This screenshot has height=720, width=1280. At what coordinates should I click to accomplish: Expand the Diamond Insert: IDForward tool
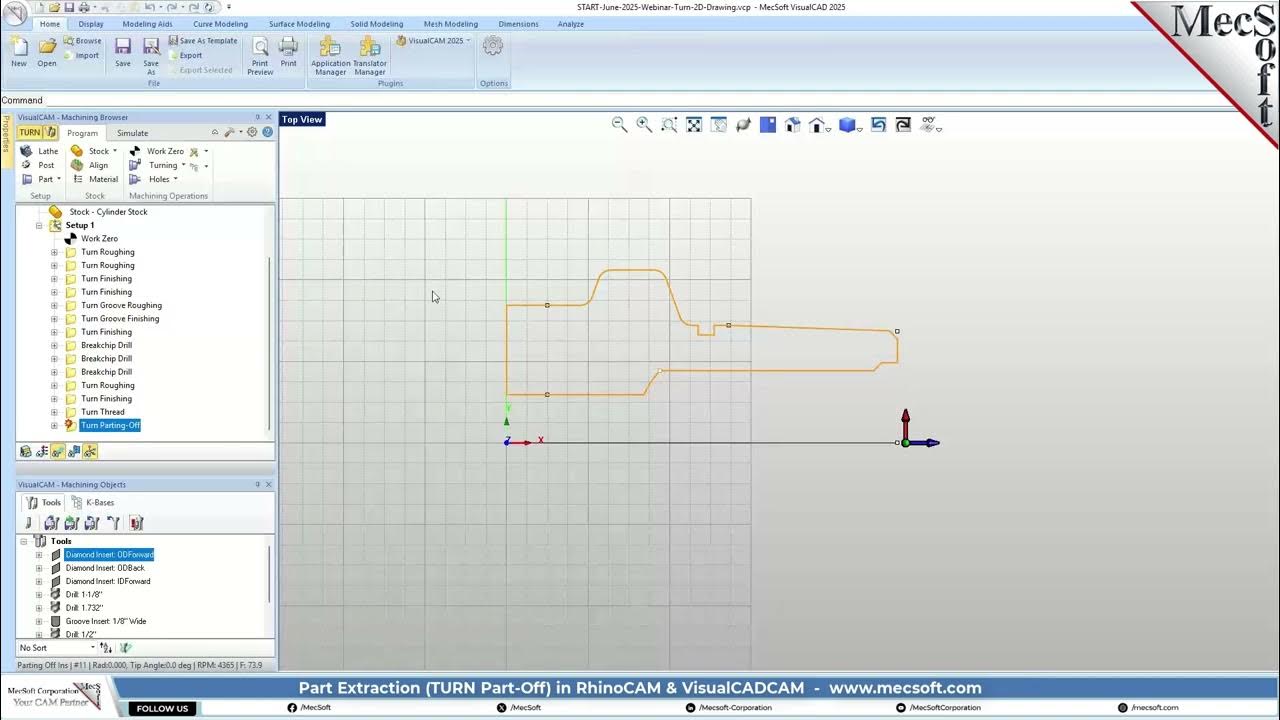(x=39, y=581)
